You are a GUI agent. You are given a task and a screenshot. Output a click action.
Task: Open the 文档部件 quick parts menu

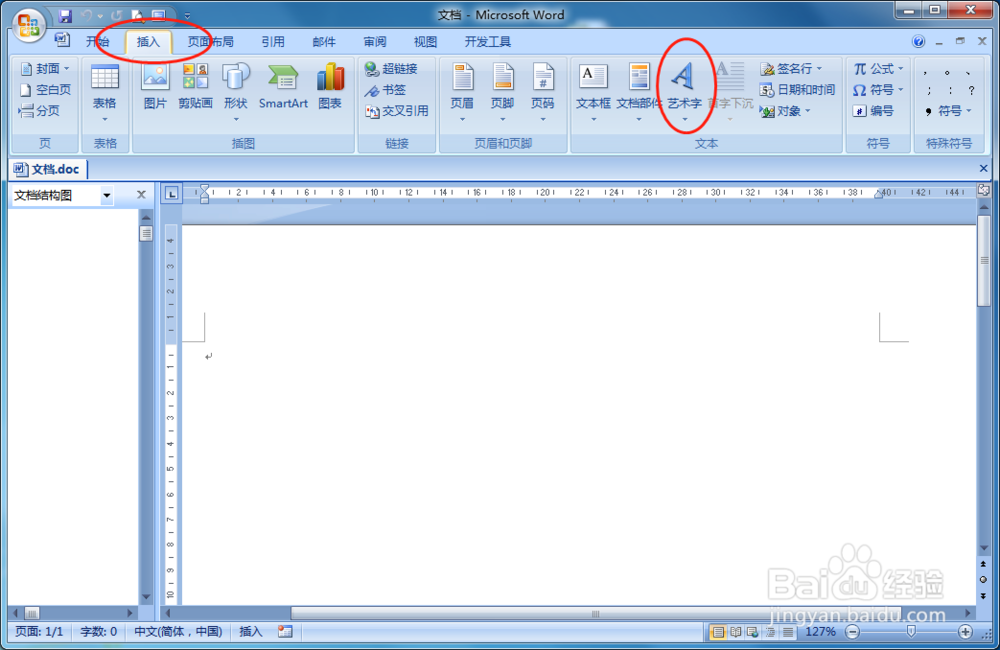pyautogui.click(x=638, y=93)
